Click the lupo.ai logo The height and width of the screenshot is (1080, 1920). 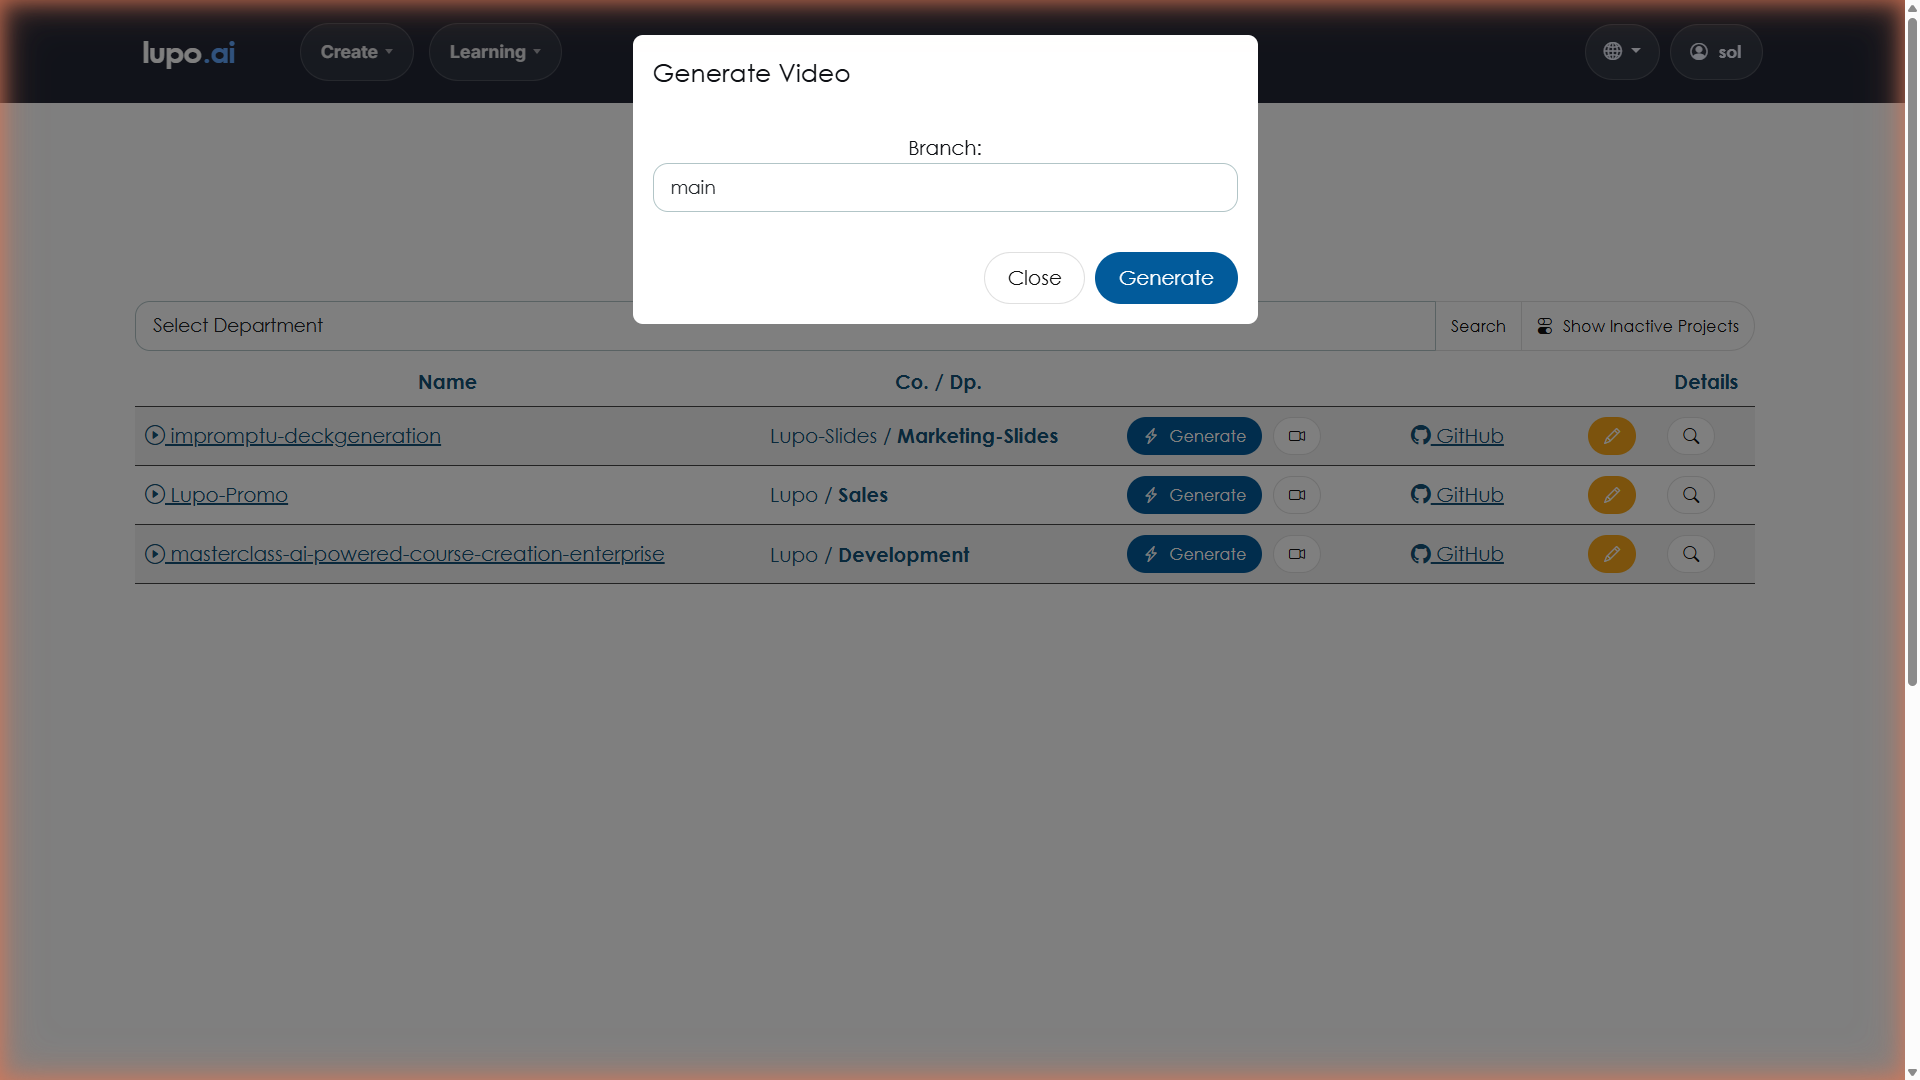pyautogui.click(x=189, y=53)
